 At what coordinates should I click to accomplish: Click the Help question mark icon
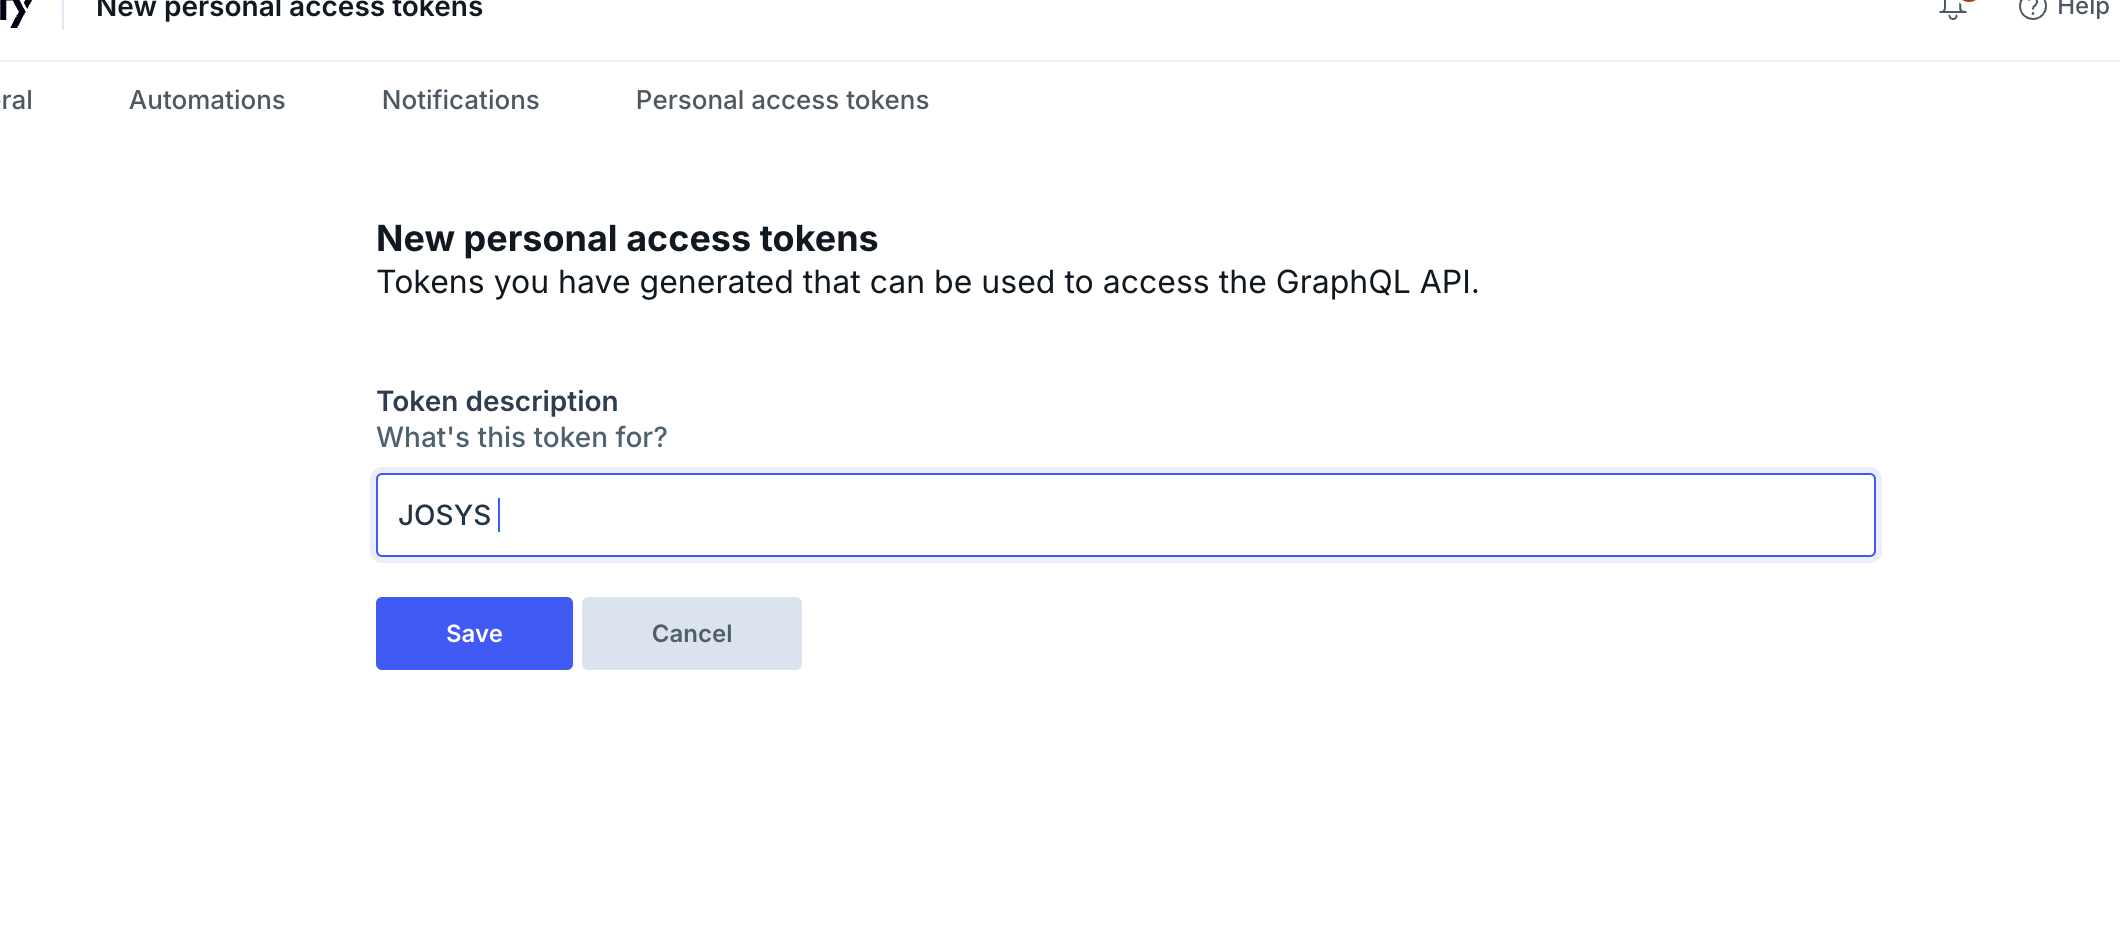[x=2032, y=9]
